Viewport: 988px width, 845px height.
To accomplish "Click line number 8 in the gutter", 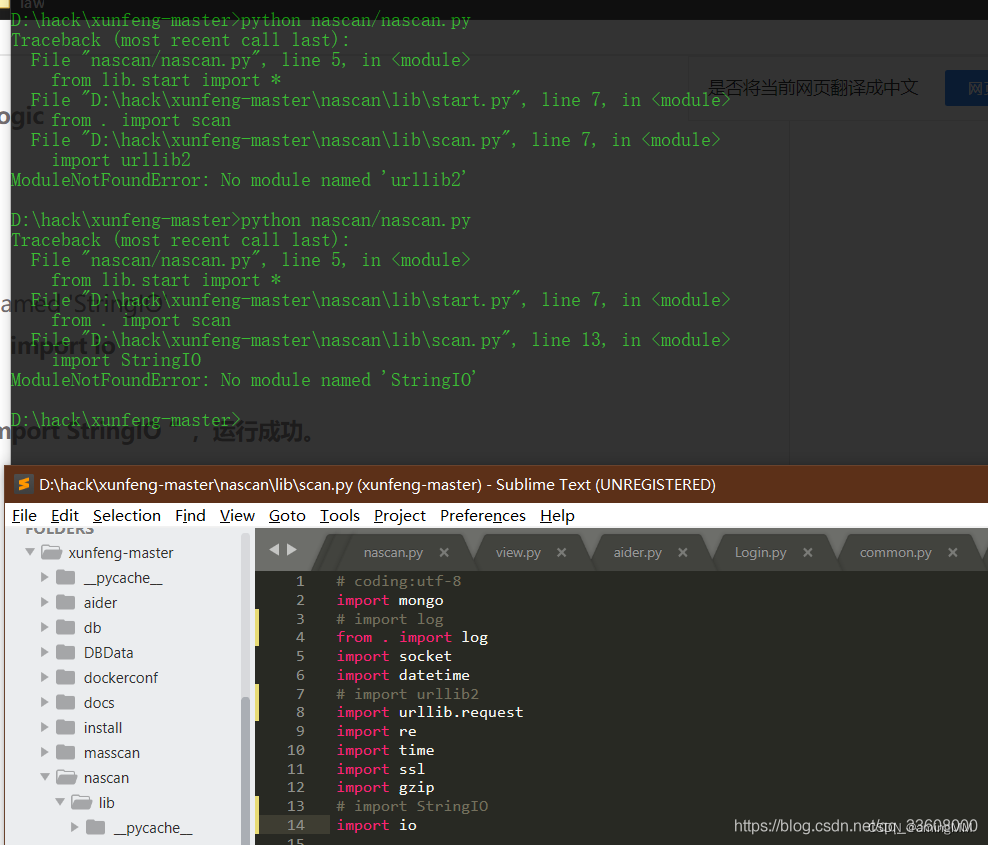I will click(300, 712).
